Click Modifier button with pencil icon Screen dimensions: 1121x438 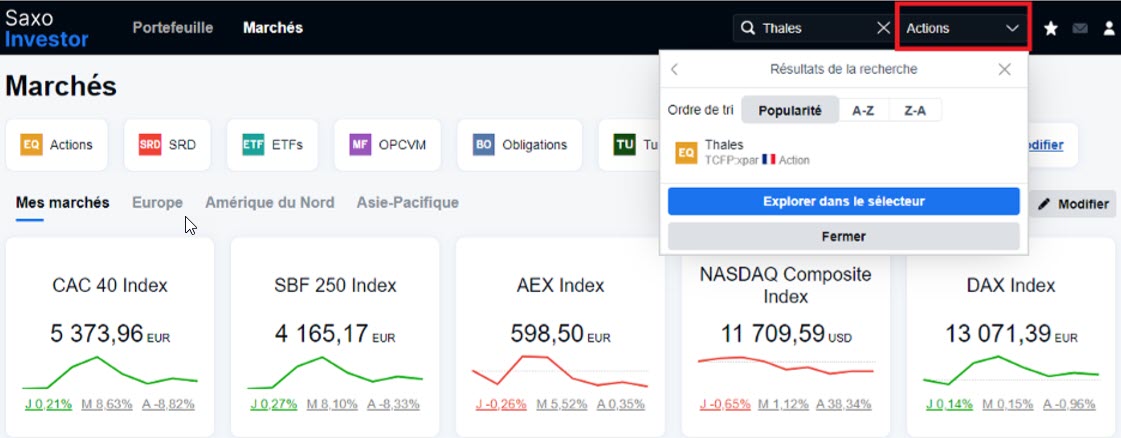point(1073,204)
